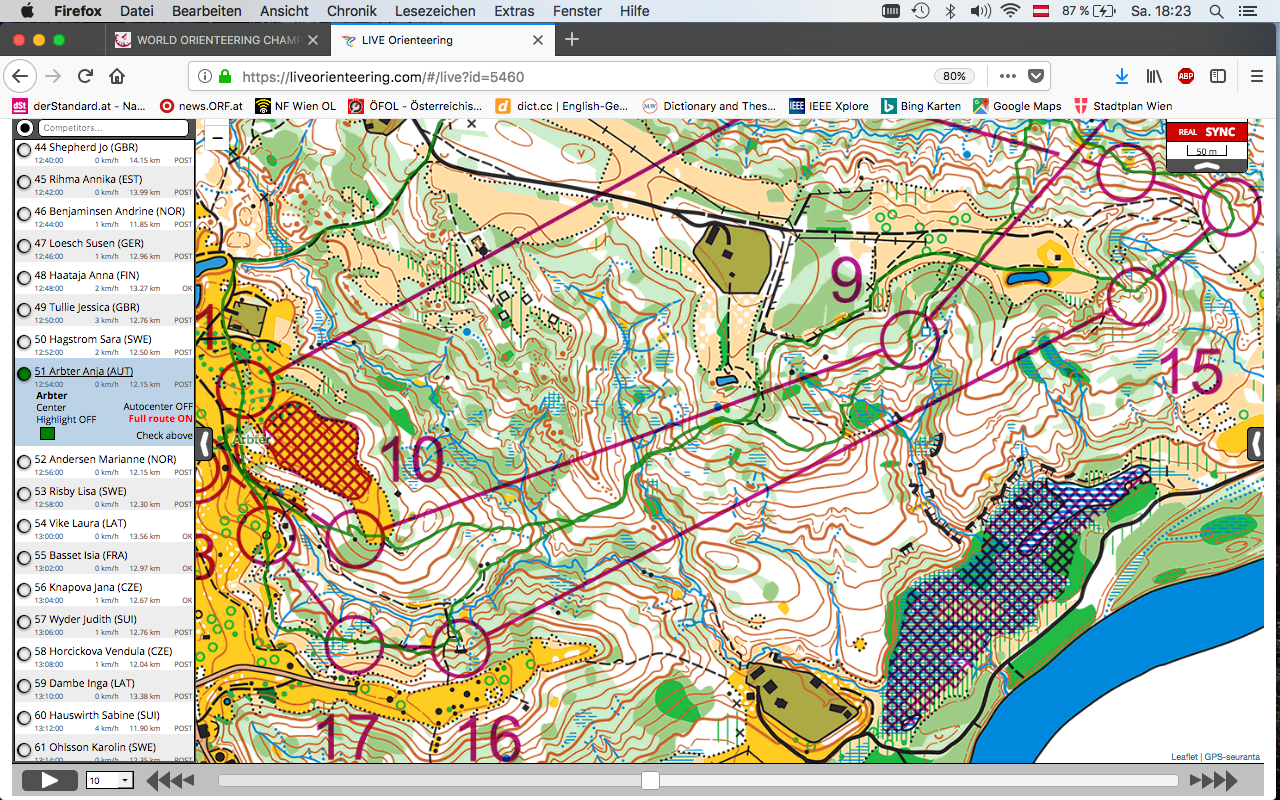
Task: Zoom out the map with minus button
Action: click(x=218, y=139)
